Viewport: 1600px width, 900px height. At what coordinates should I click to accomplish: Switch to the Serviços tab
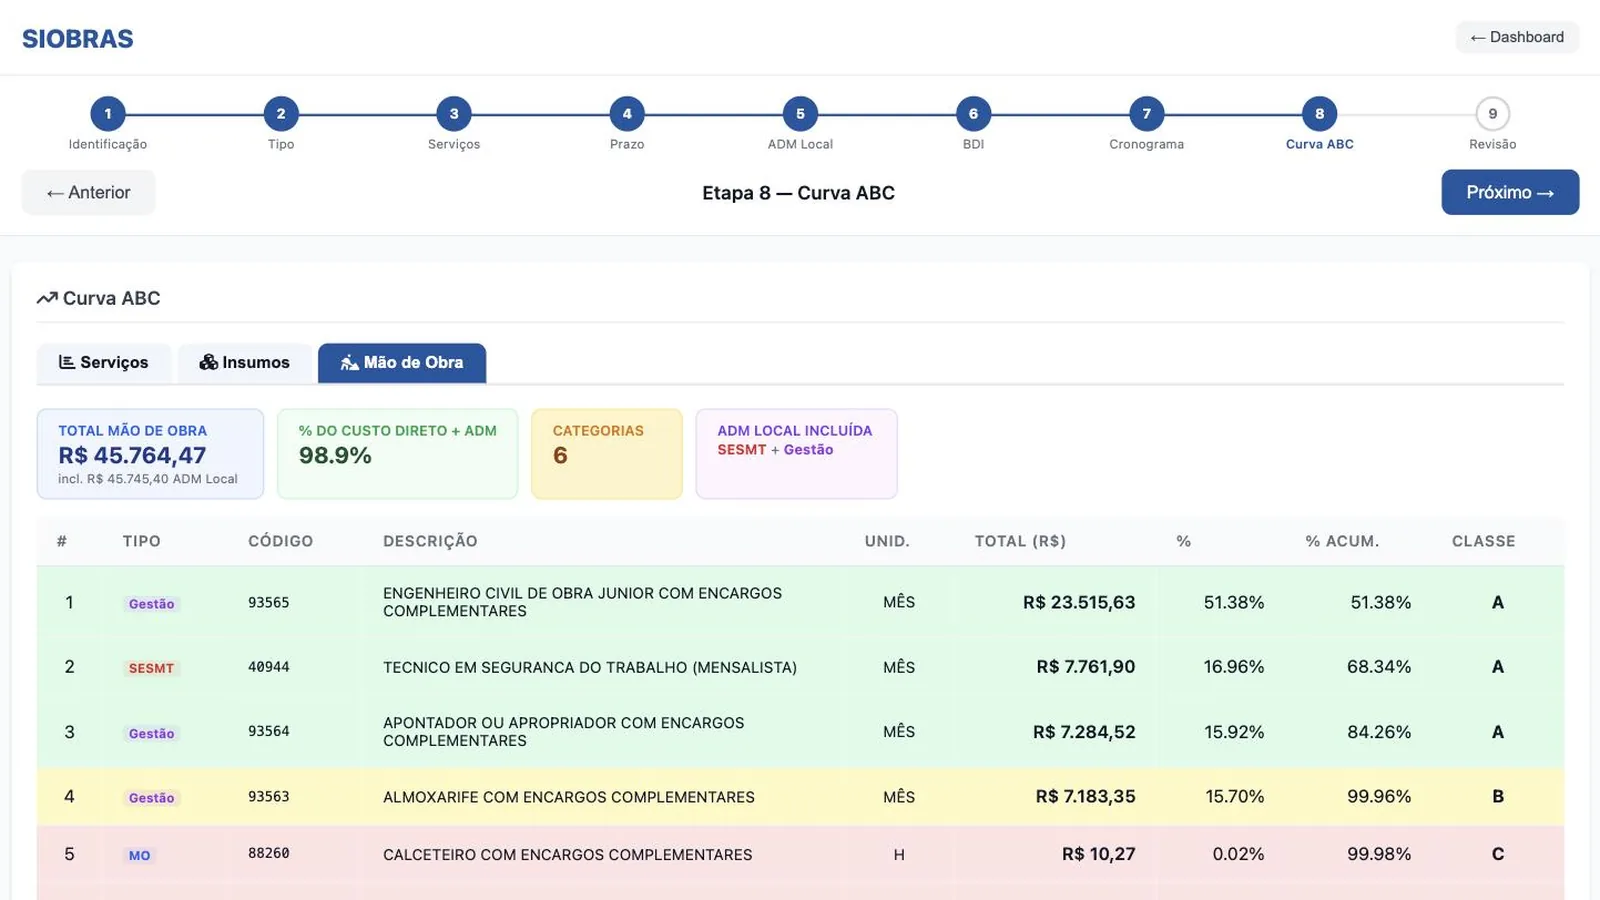click(x=104, y=362)
